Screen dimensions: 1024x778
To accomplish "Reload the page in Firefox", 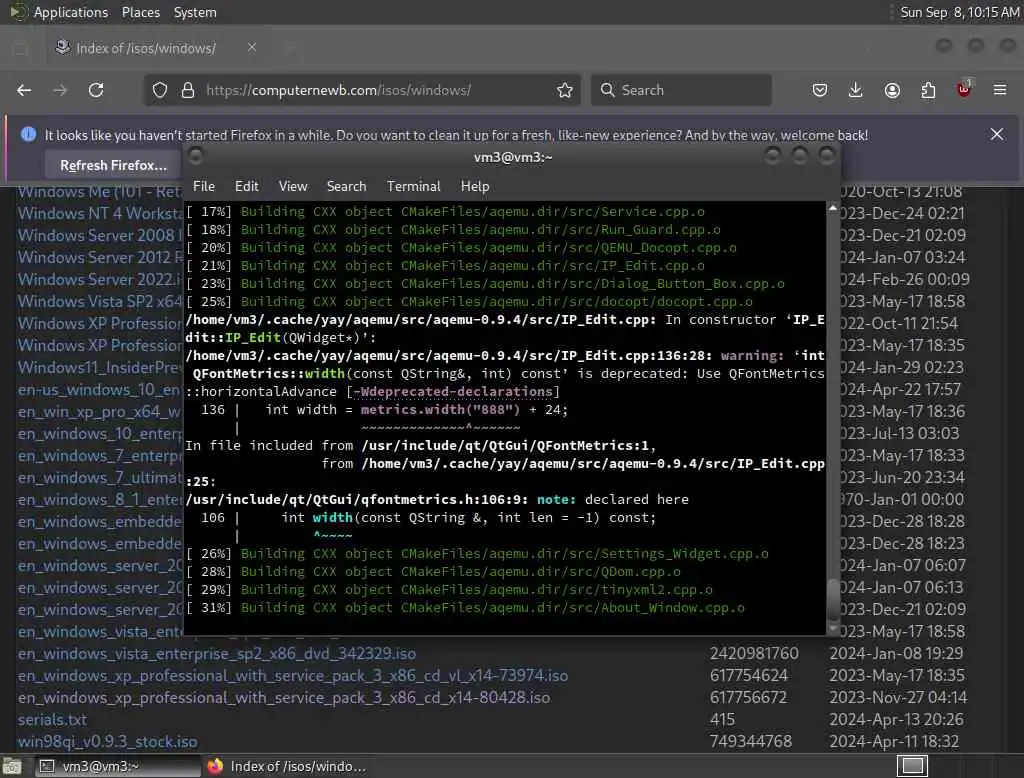I will click(96, 90).
